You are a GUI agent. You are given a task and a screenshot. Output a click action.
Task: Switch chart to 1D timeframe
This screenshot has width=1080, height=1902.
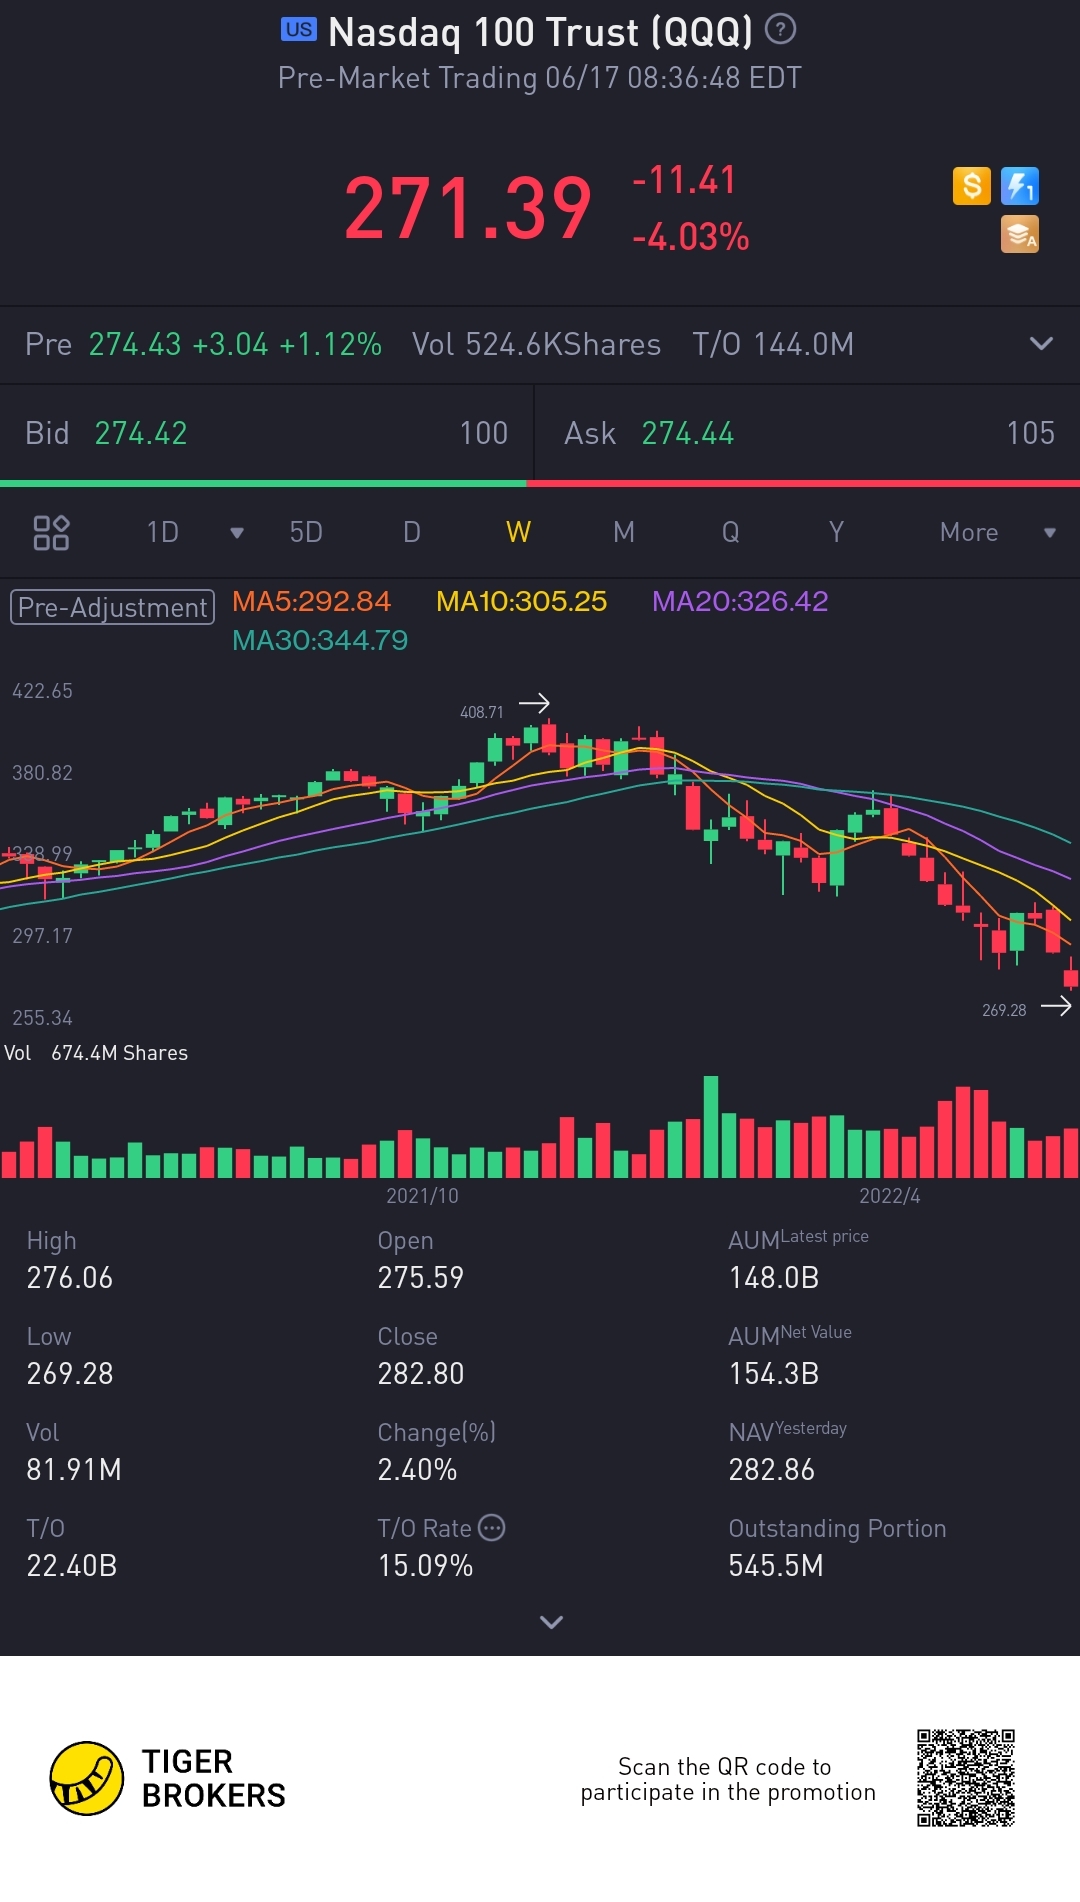tap(163, 532)
